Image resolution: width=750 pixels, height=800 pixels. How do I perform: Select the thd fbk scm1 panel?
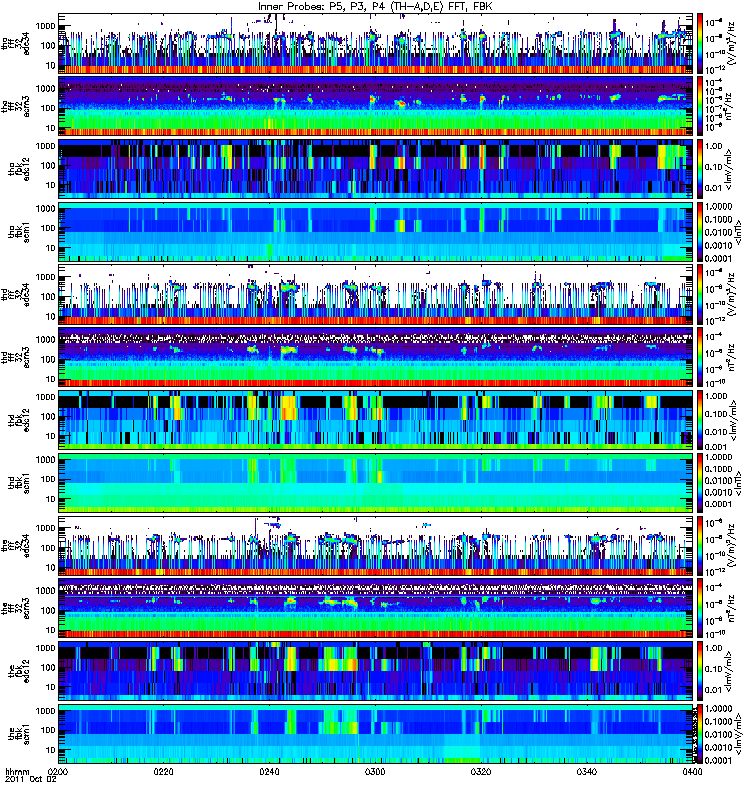(375, 483)
